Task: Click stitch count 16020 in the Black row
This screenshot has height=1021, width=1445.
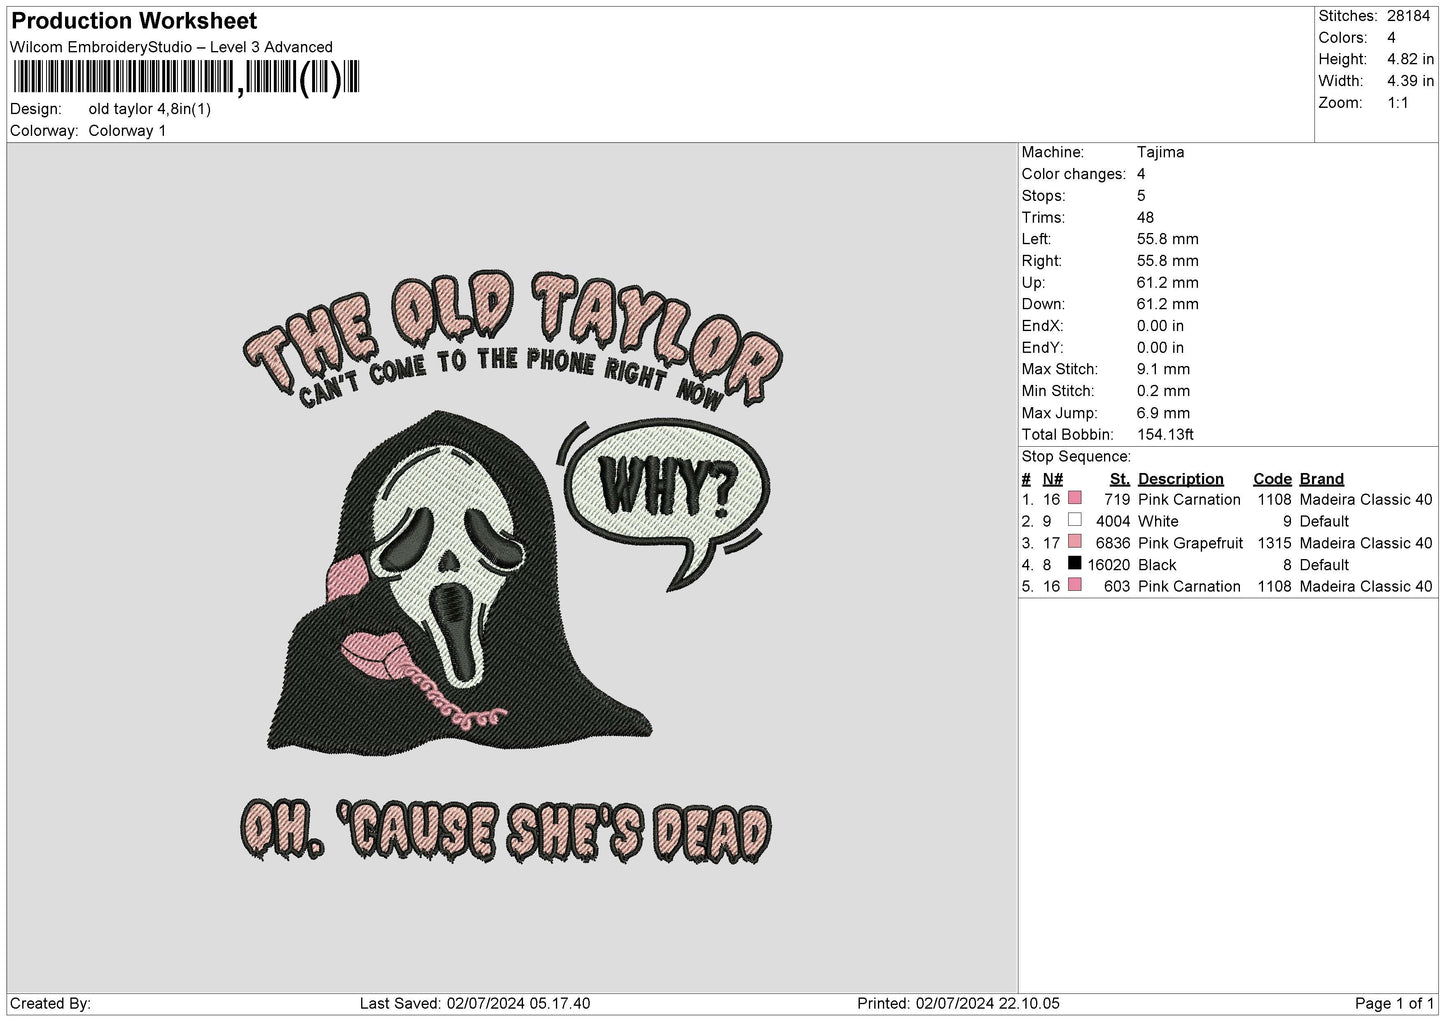Action: coord(1109,565)
